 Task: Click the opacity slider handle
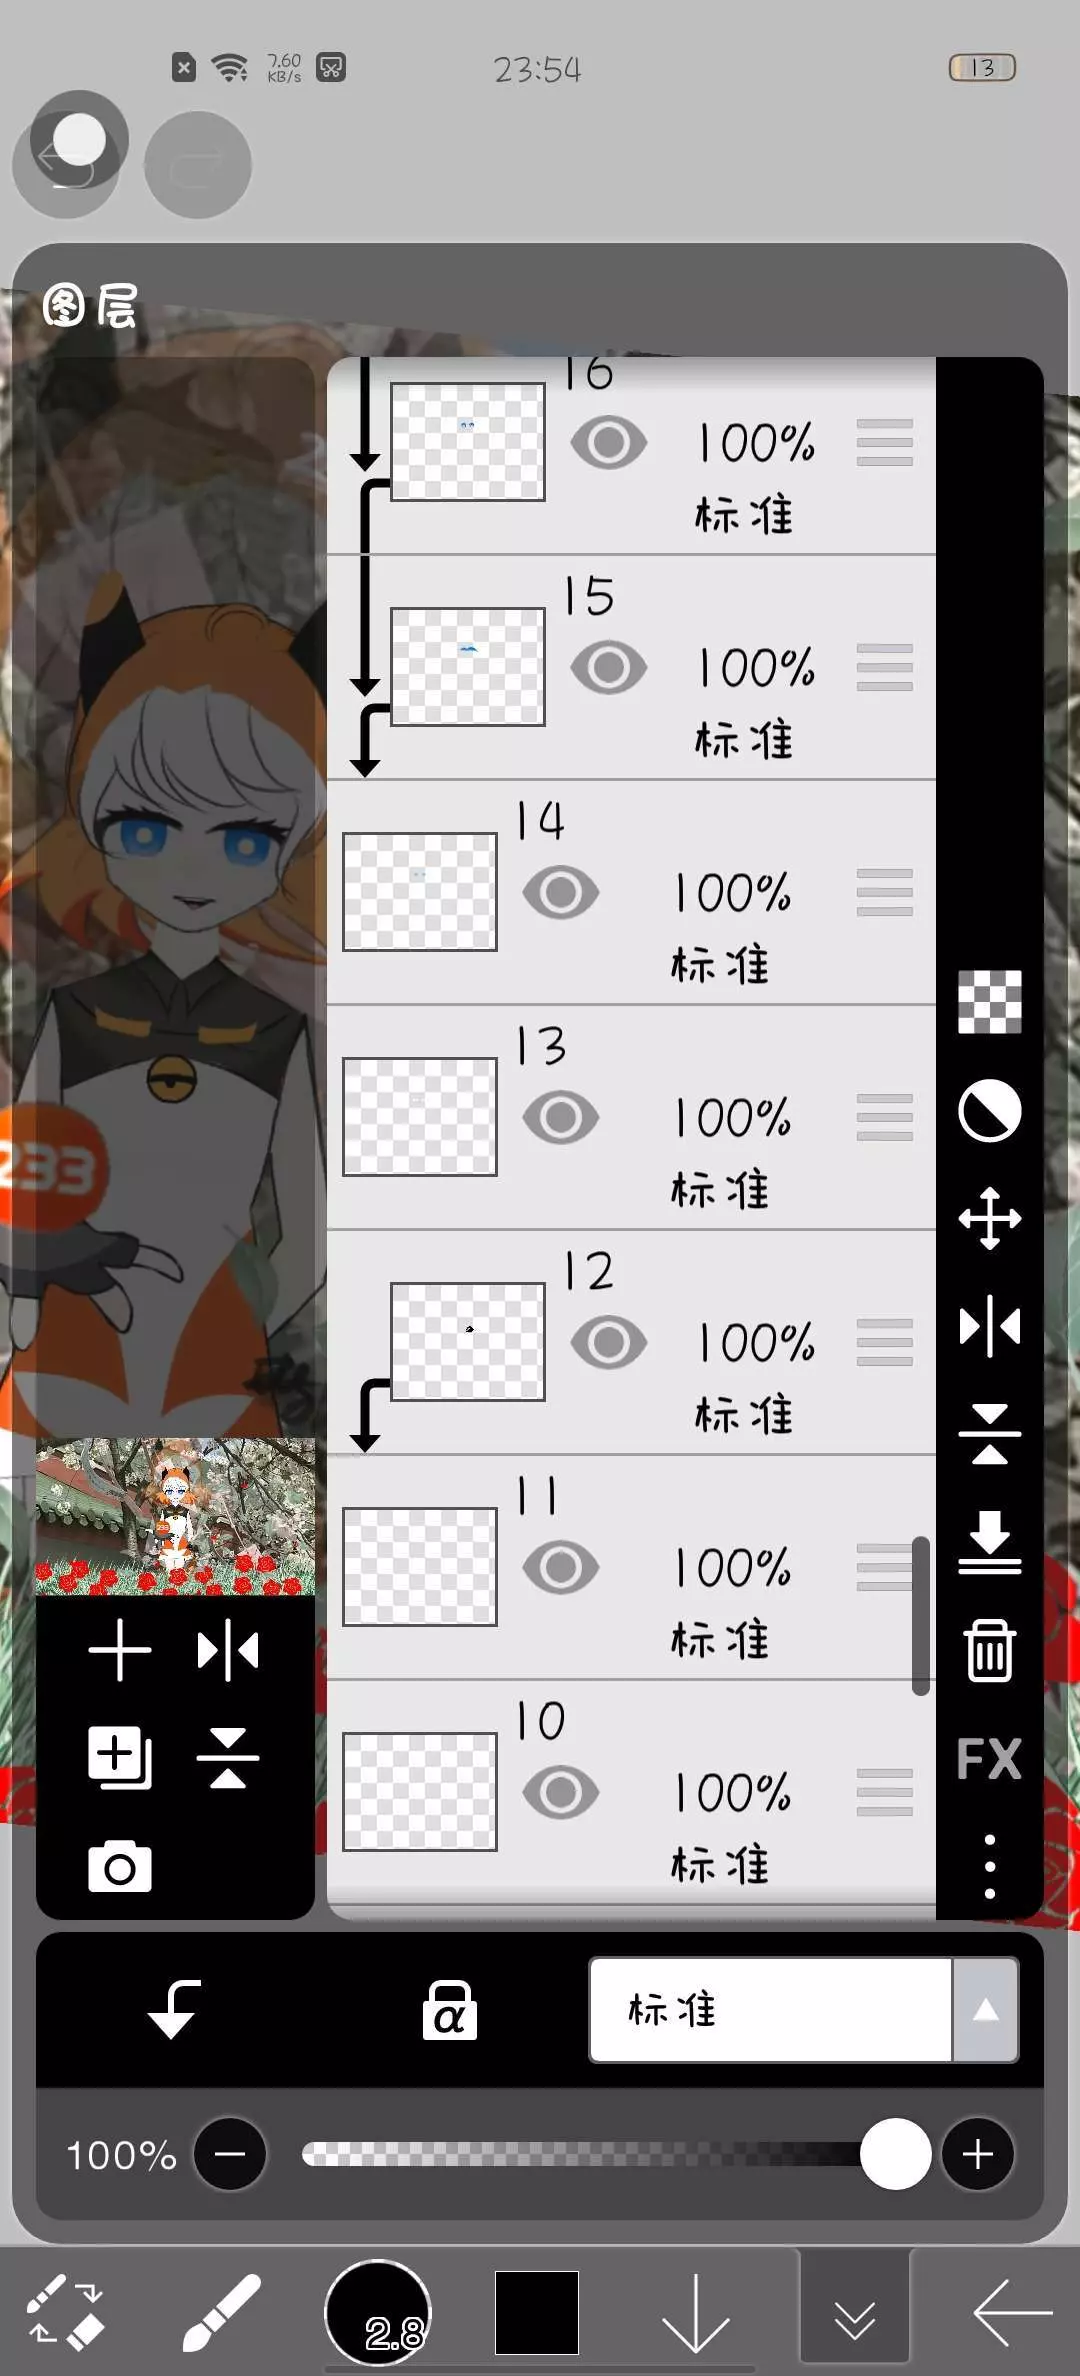895,2154
